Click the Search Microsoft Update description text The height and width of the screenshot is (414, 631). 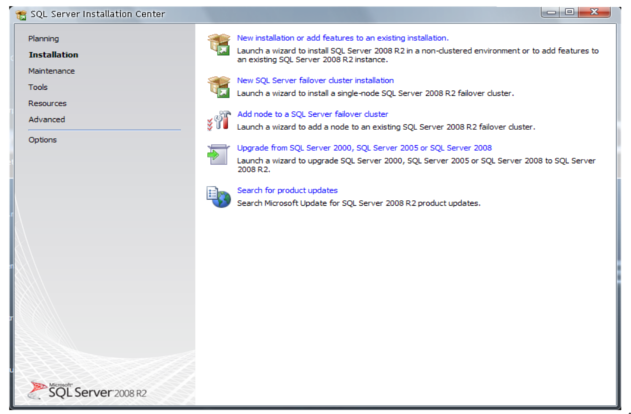click(359, 203)
